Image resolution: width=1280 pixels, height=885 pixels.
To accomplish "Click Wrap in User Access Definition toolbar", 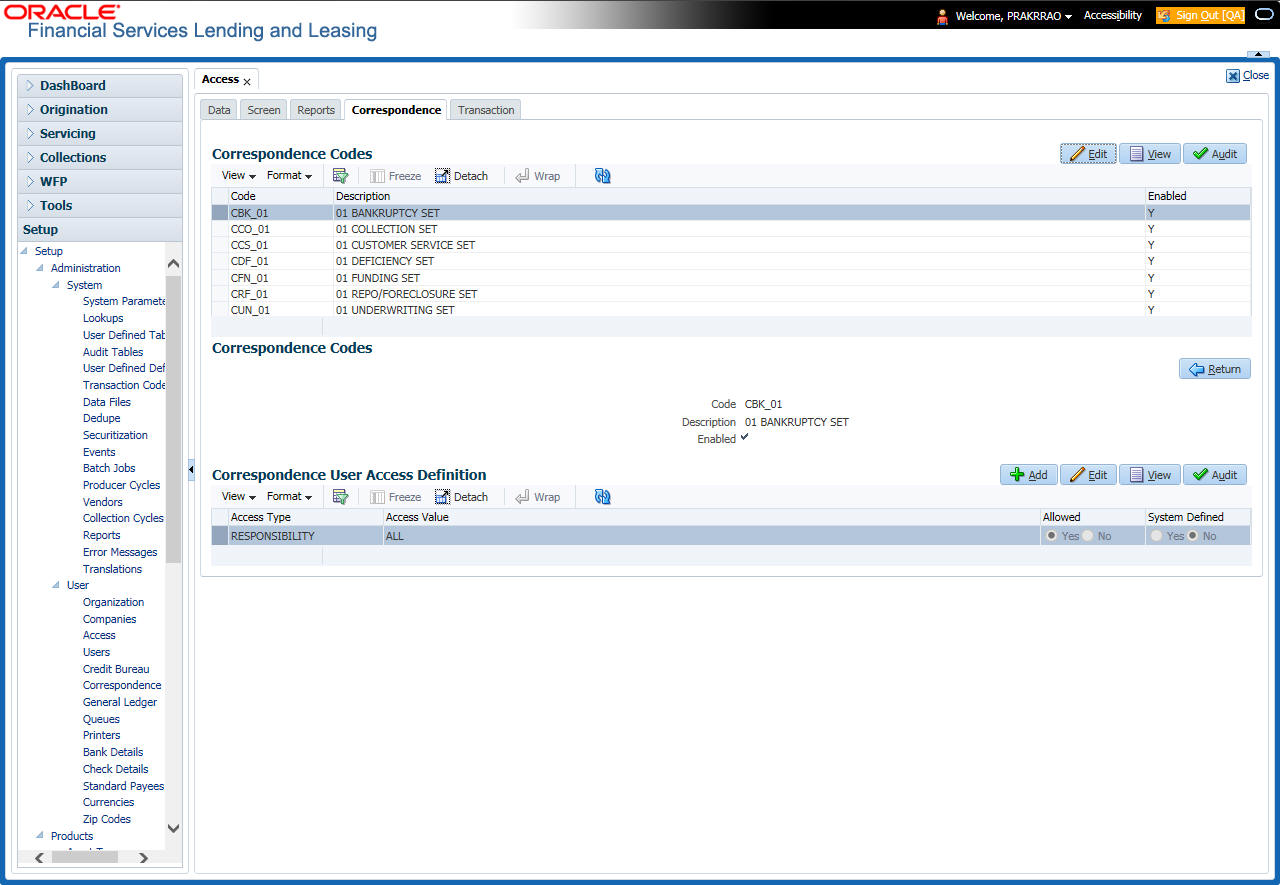I will 537,497.
